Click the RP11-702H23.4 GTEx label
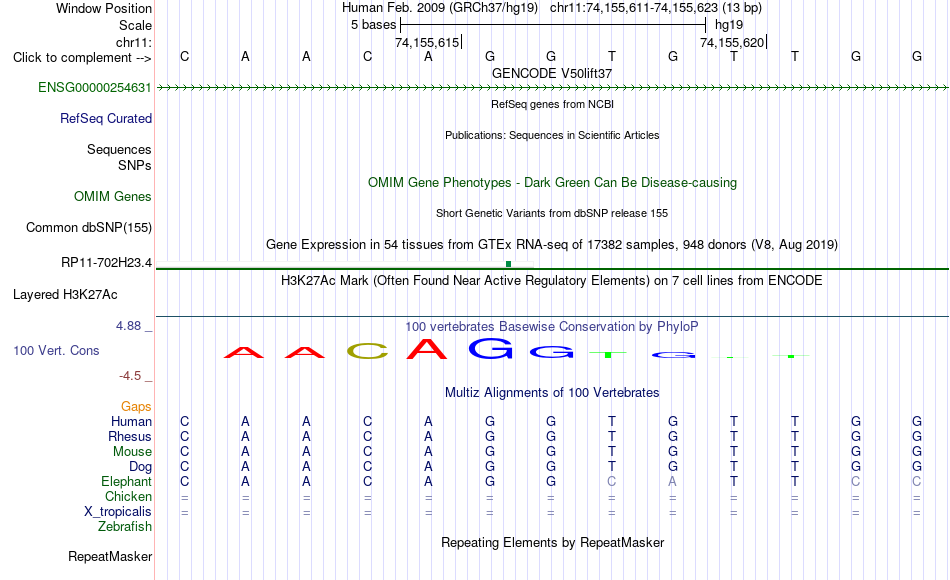 point(107,262)
